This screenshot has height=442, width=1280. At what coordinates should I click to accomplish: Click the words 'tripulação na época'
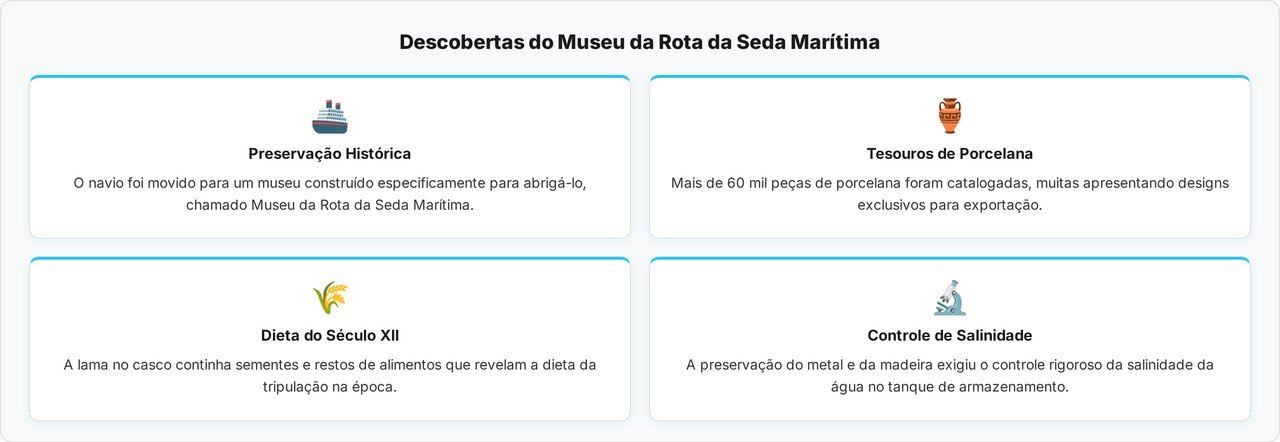[329, 387]
